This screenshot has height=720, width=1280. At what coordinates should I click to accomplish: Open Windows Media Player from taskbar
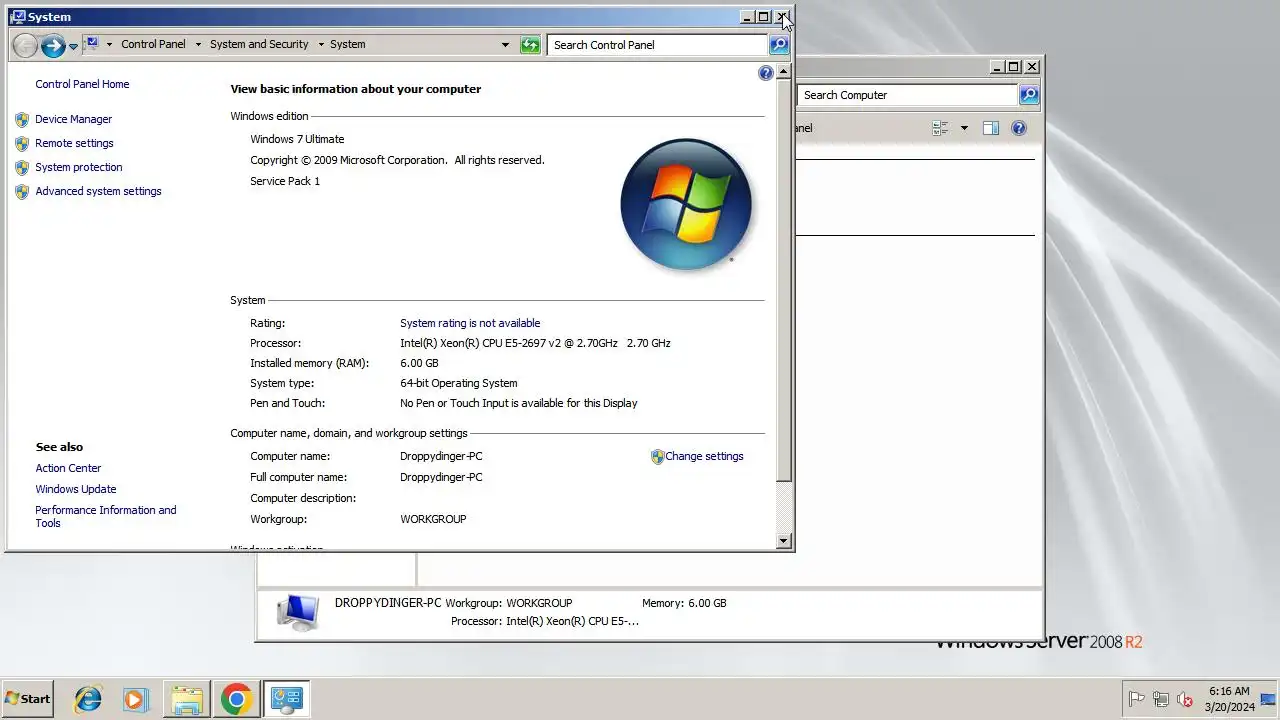pos(136,699)
